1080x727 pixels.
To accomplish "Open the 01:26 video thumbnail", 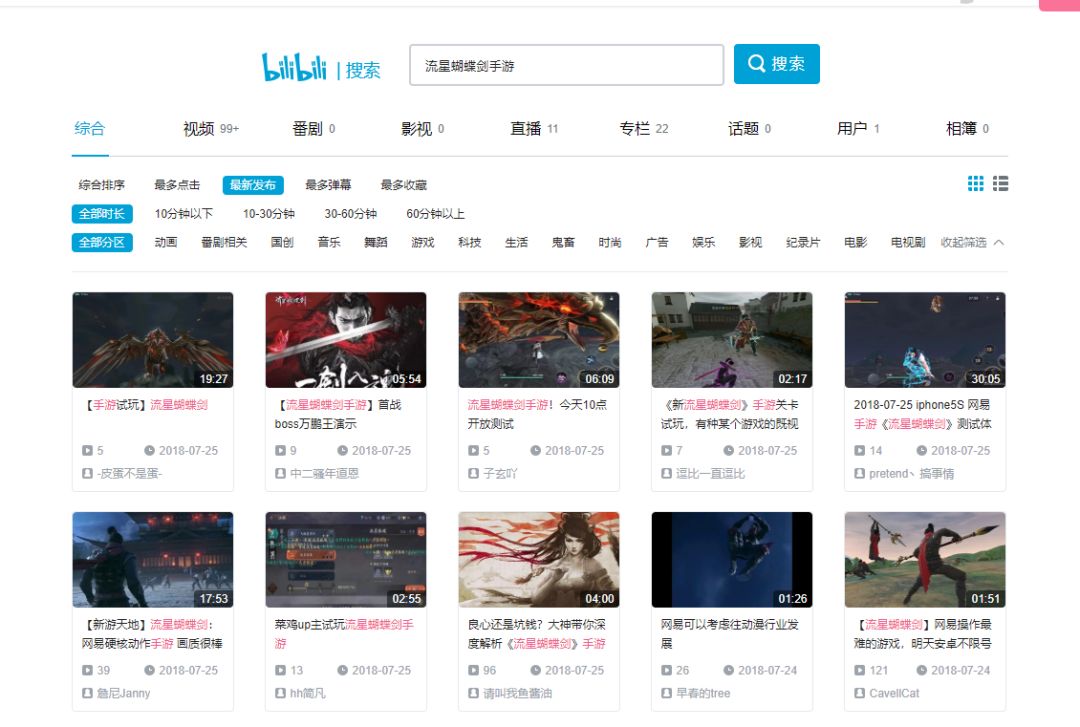I will point(732,560).
